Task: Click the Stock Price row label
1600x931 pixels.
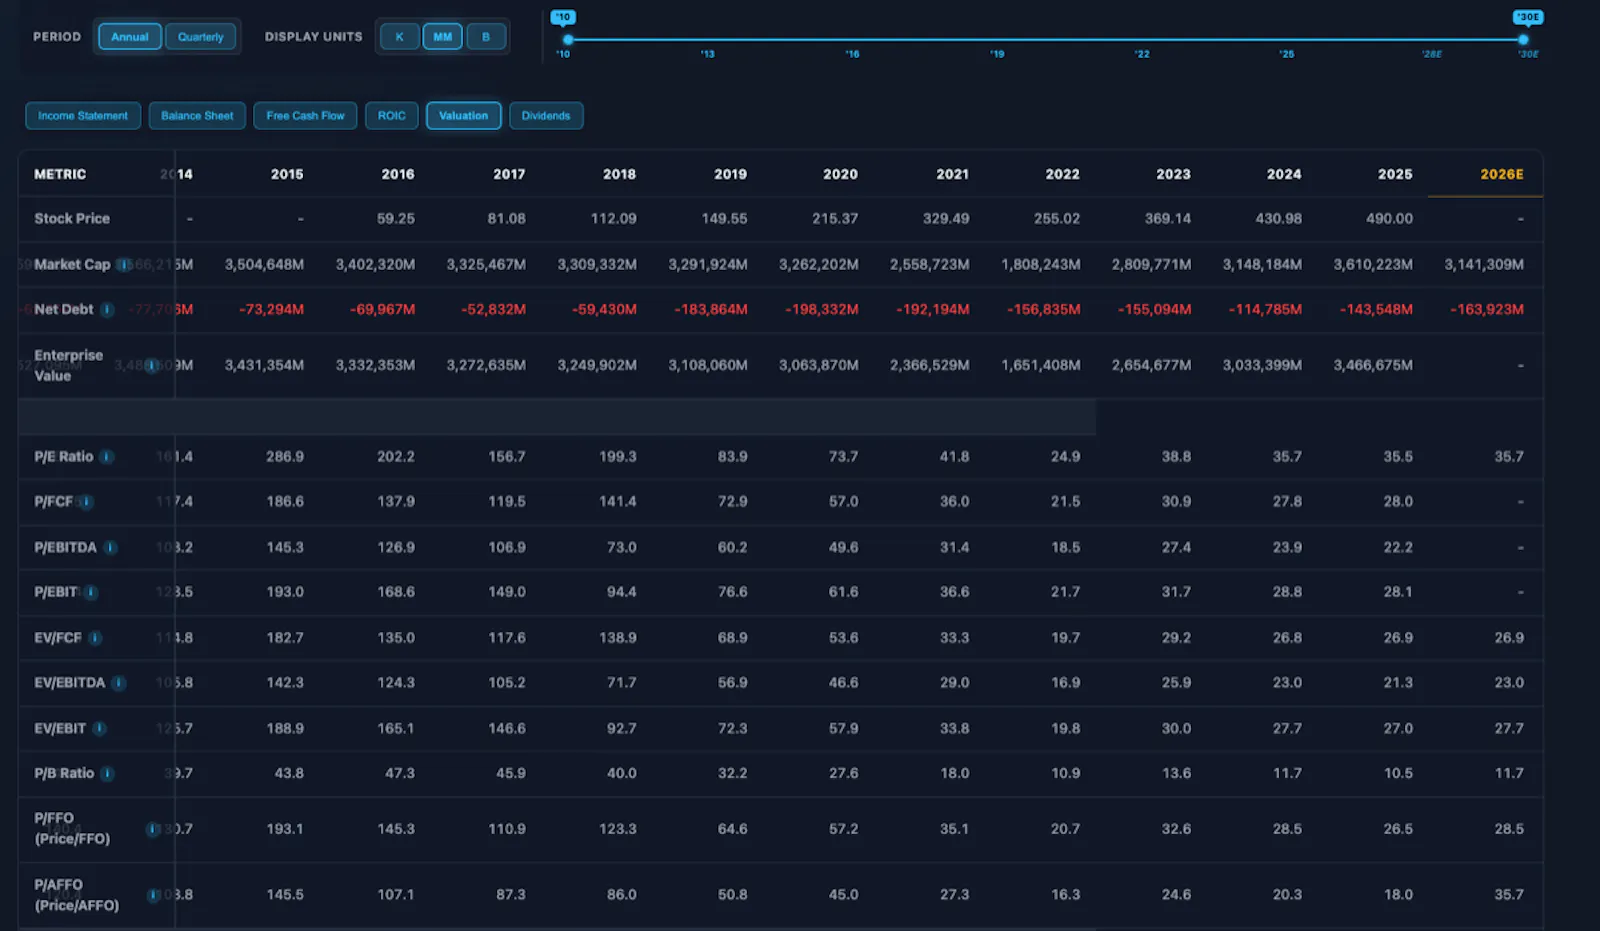Action: (x=72, y=218)
